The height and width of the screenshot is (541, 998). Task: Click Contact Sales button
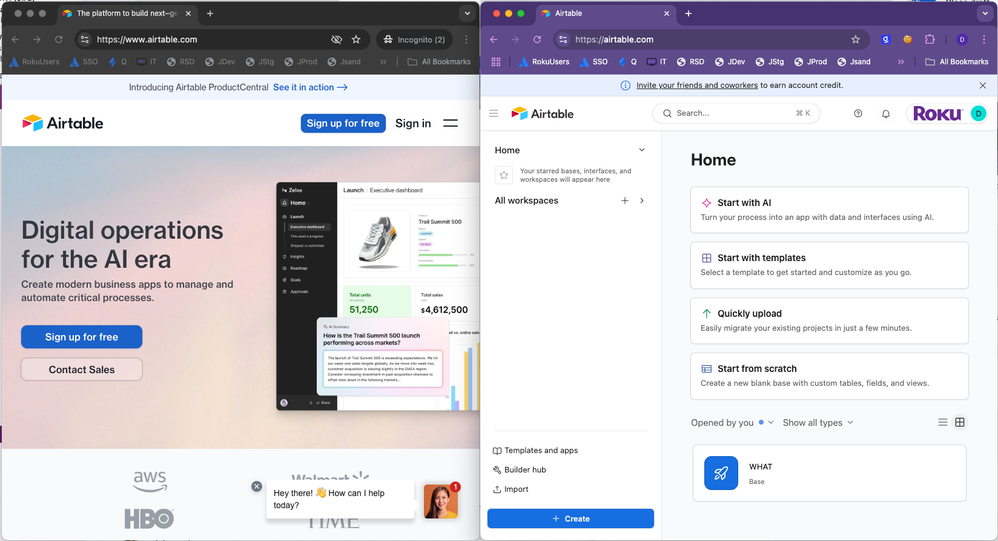[81, 370]
